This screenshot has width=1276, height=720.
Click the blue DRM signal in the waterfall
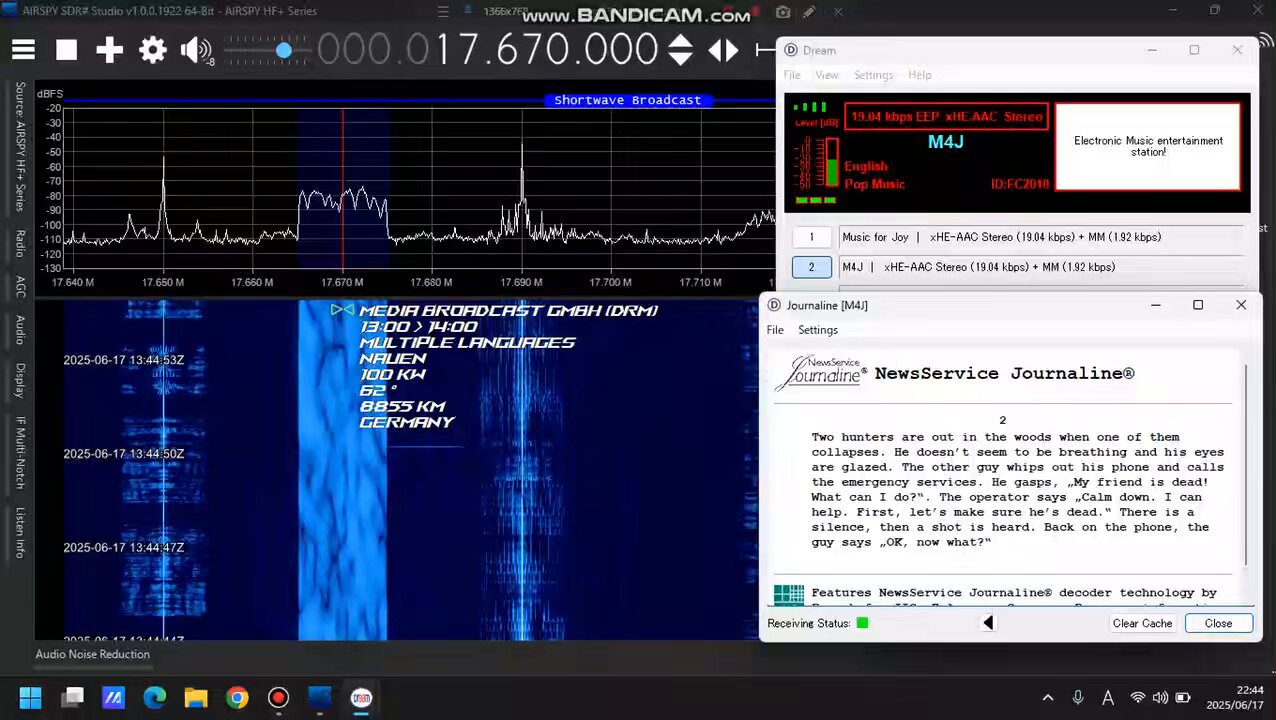click(343, 470)
